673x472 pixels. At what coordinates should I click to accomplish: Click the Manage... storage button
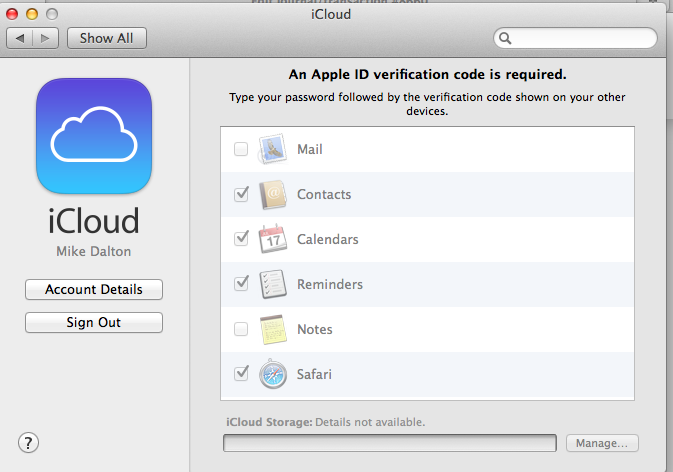602,443
